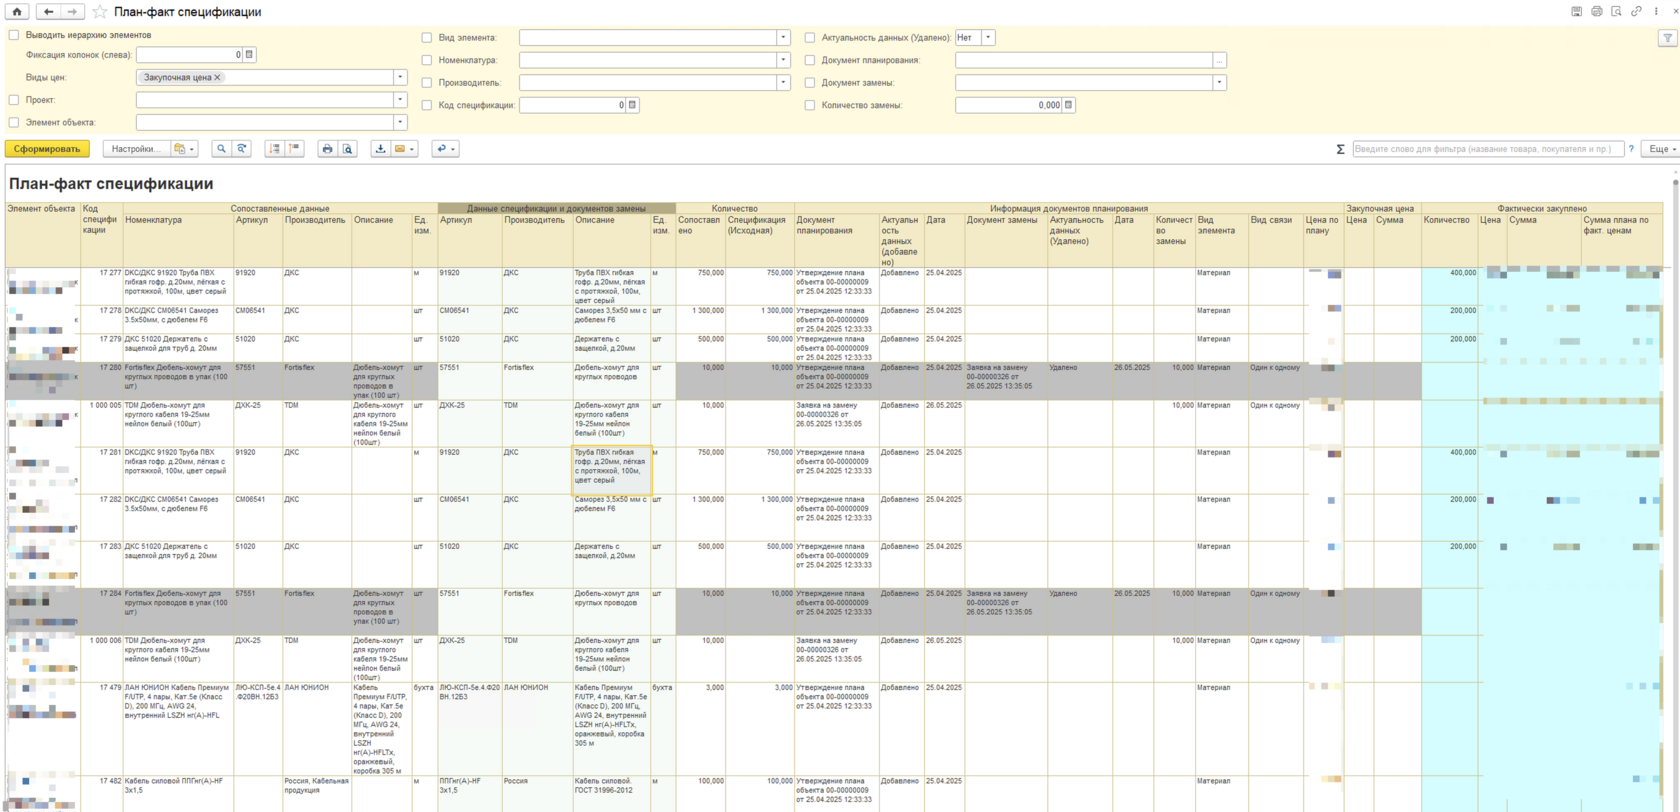Open the Номенклатура dropdown
The height and width of the screenshot is (812, 1680).
click(784, 60)
